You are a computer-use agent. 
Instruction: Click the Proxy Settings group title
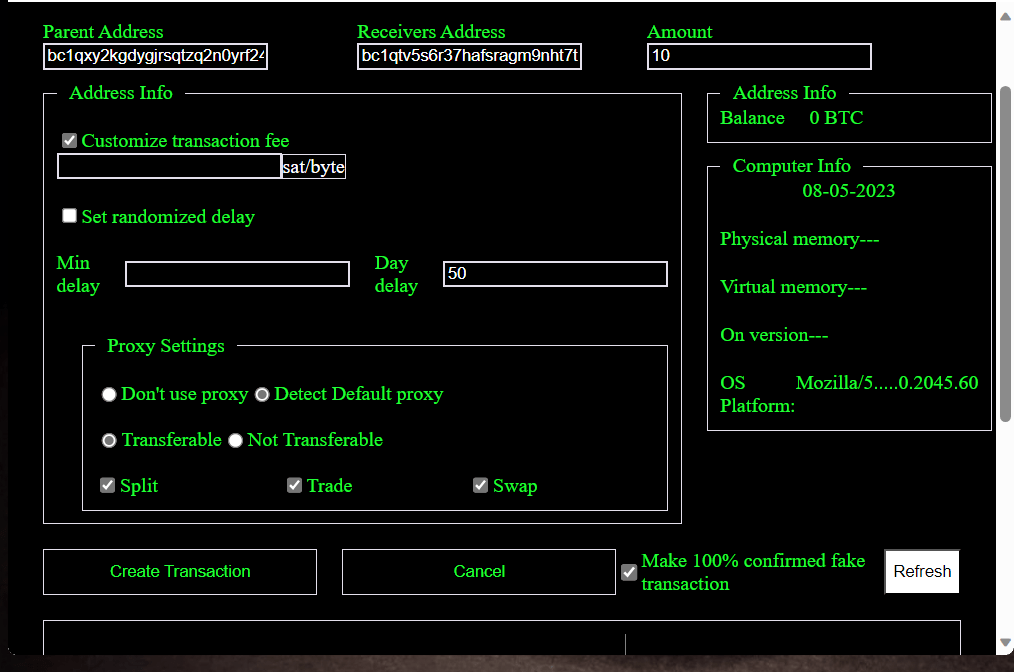click(166, 346)
